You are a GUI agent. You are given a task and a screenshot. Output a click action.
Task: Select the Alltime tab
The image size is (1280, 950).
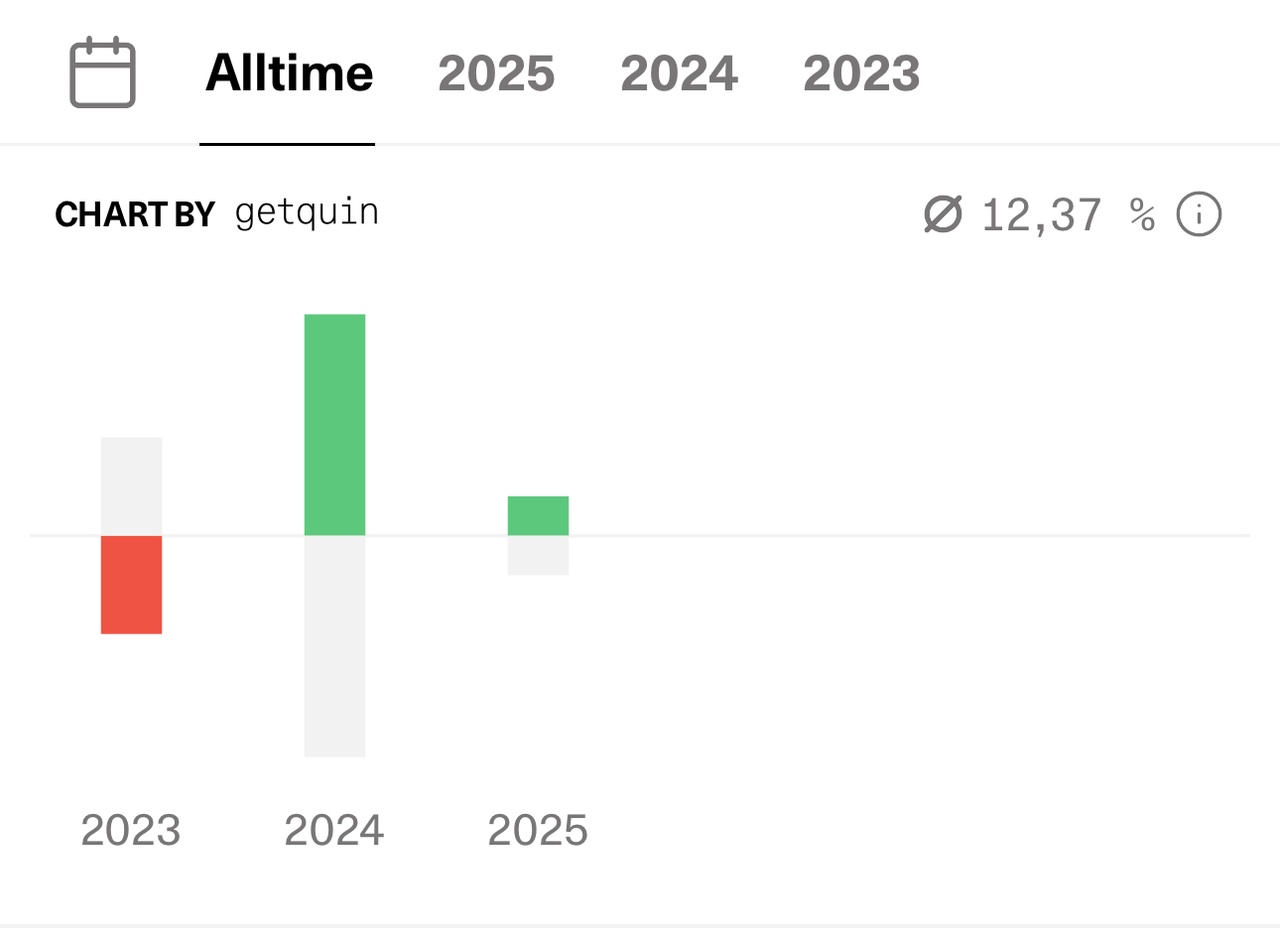tap(289, 73)
